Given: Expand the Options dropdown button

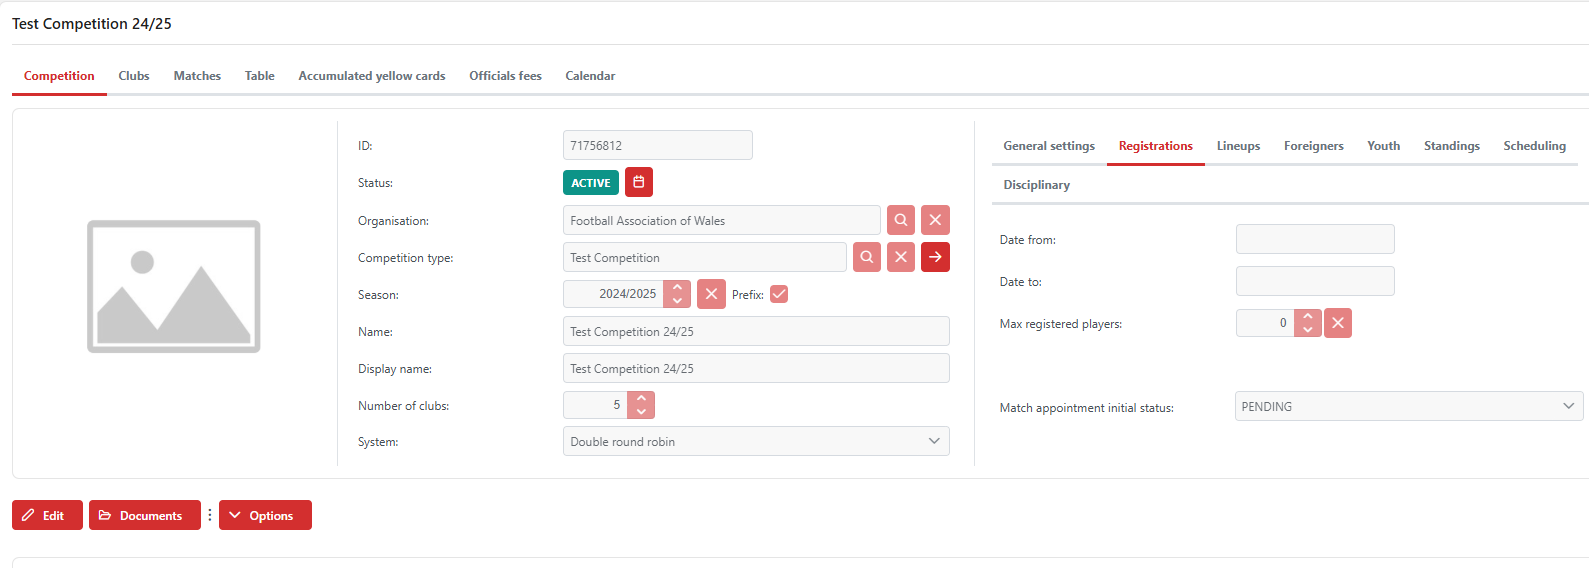Looking at the screenshot, I should [x=265, y=515].
